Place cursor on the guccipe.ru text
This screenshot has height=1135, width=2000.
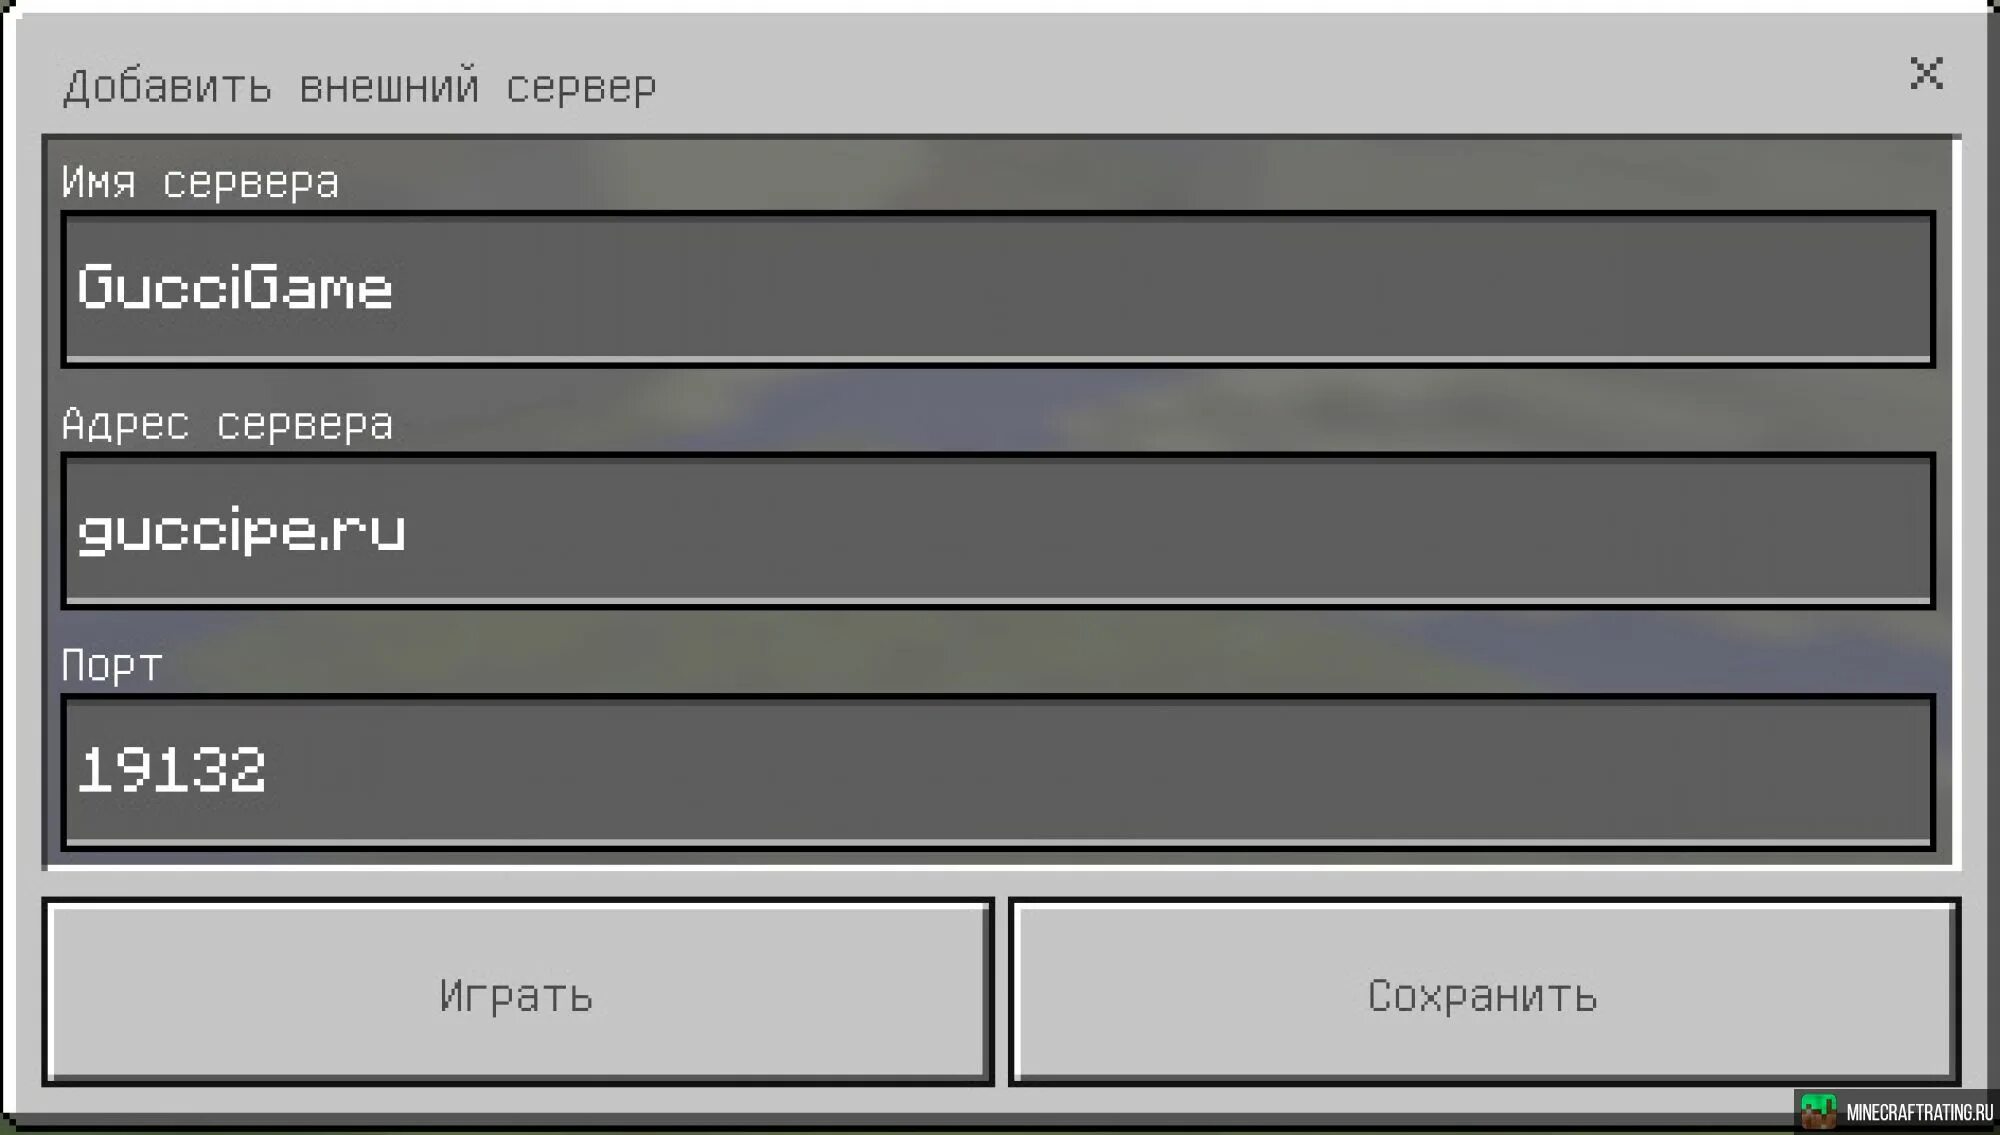[x=241, y=532]
